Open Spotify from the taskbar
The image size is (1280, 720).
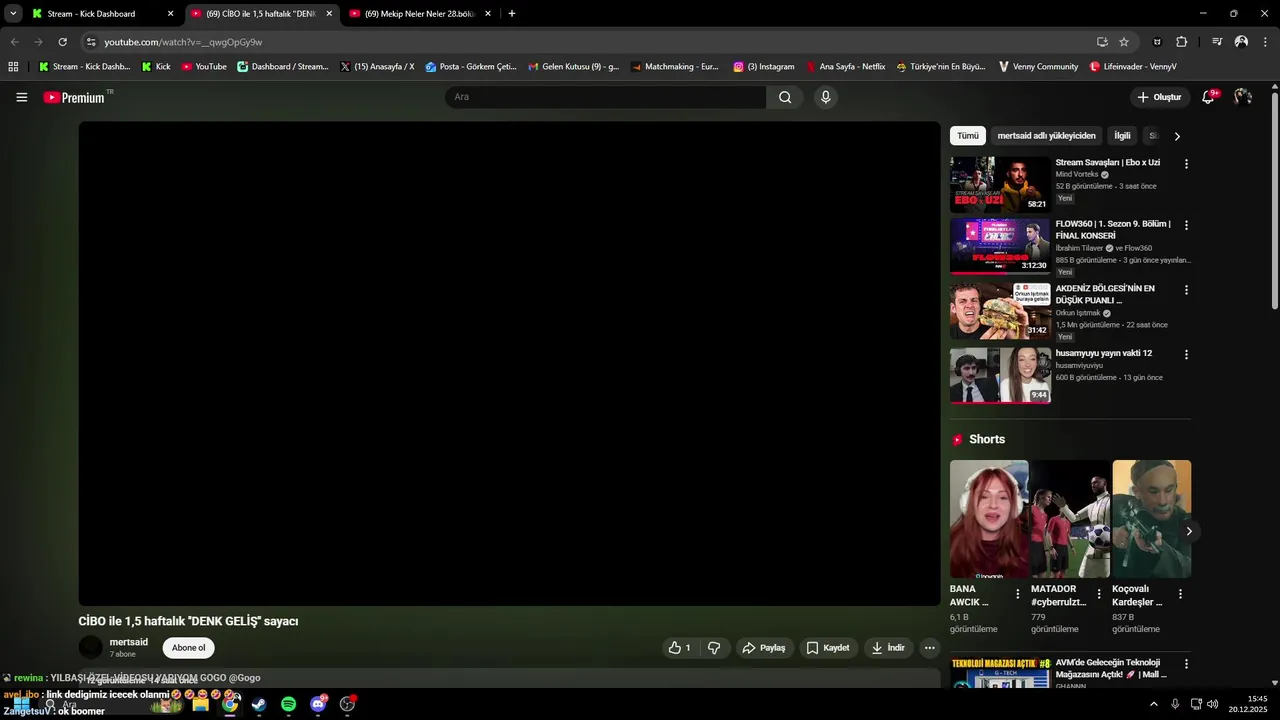(x=289, y=704)
